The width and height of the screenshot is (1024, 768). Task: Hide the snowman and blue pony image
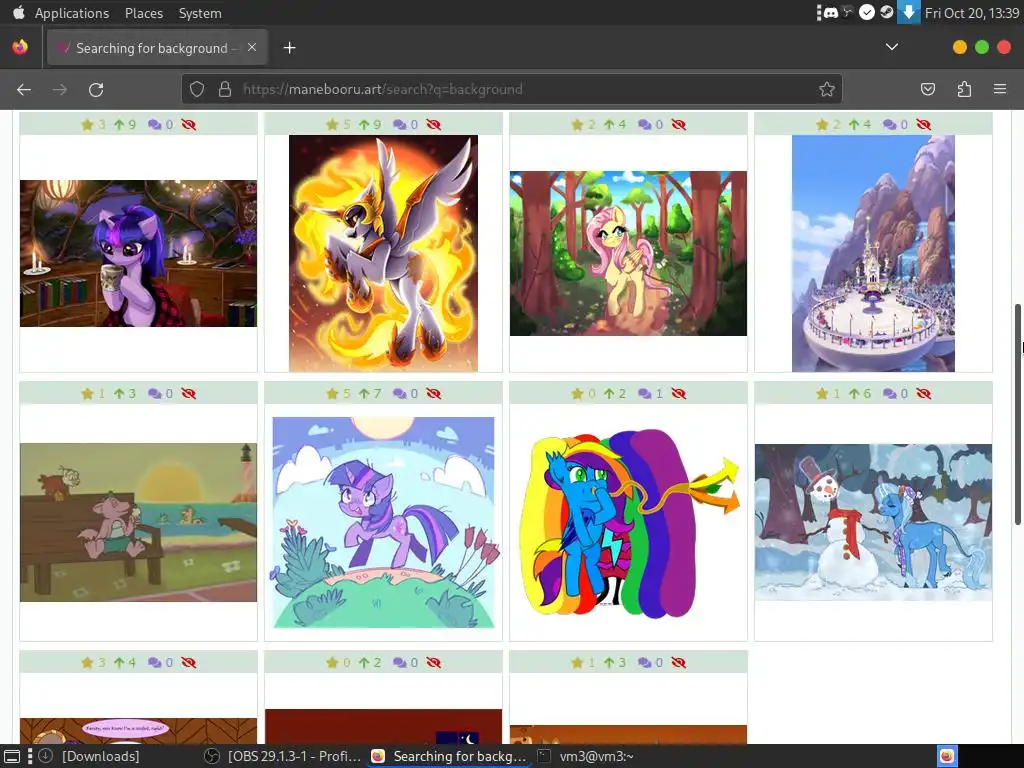(x=923, y=394)
